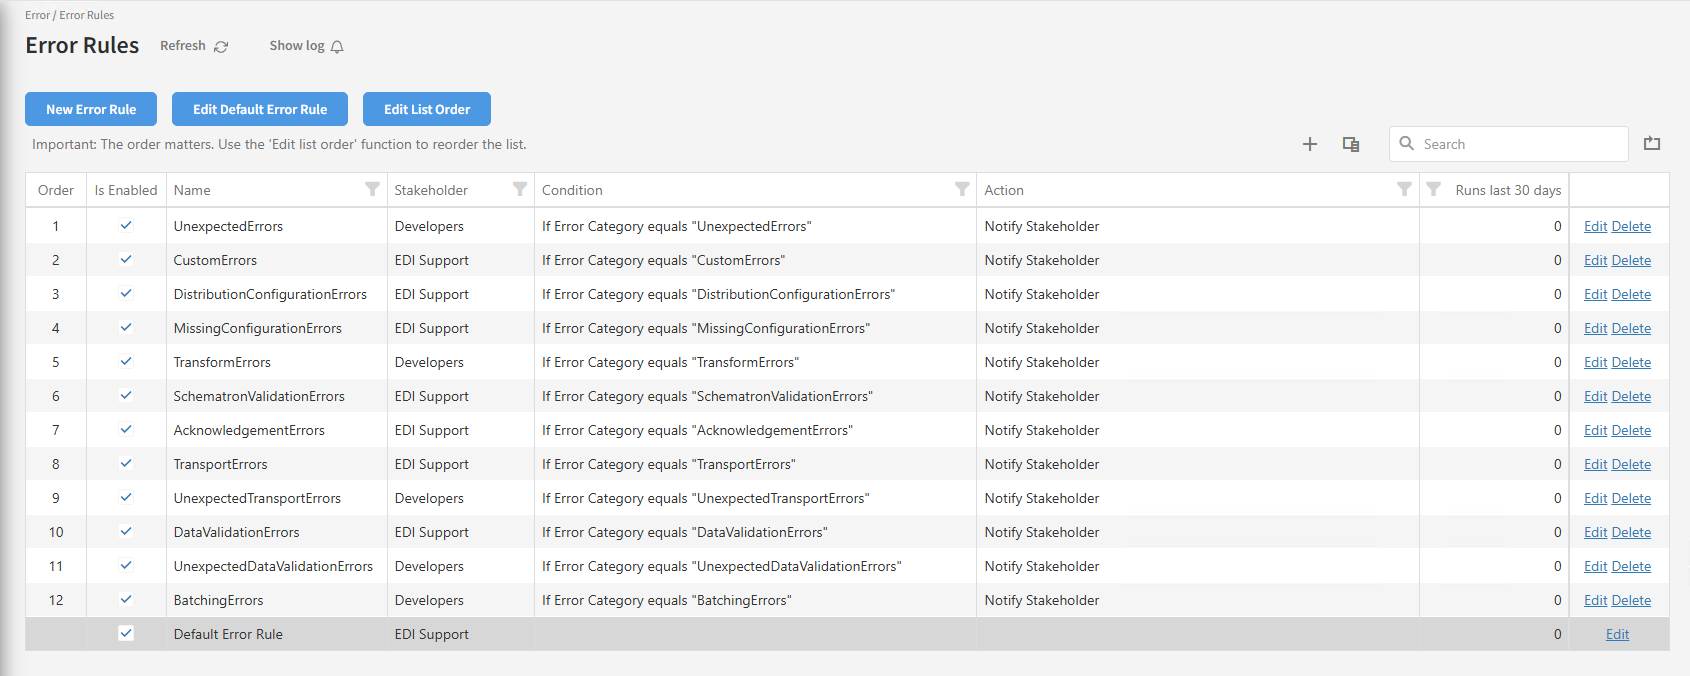The image size is (1690, 676).
Task: Sort by the Order column header
Action: click(56, 190)
